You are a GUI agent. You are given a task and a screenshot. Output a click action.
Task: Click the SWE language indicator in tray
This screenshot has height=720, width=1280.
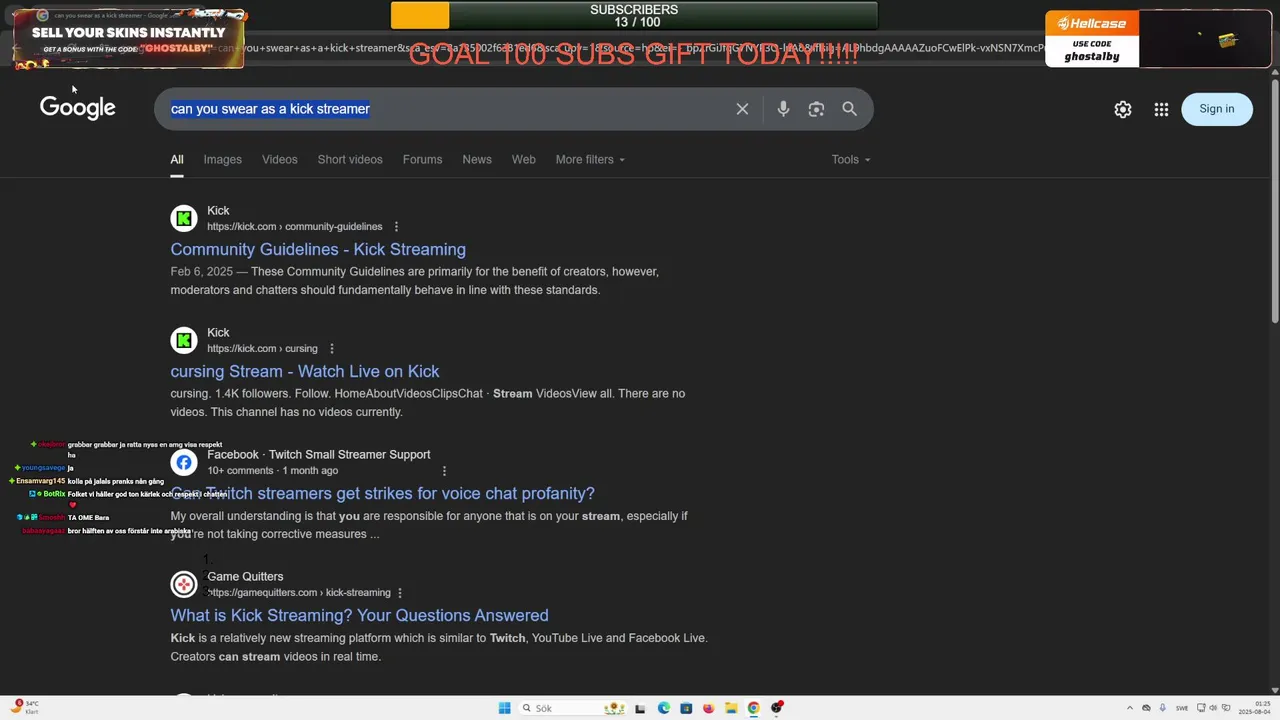[1182, 708]
